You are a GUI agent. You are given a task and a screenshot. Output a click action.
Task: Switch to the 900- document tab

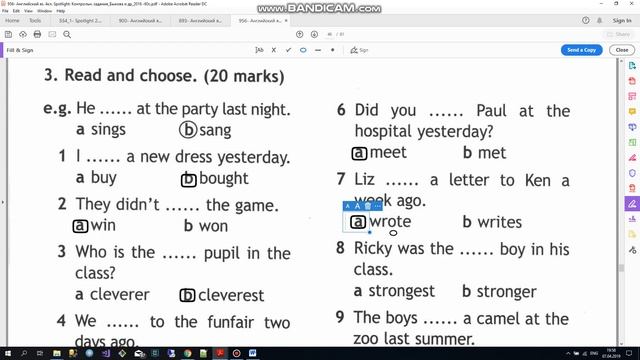(x=140, y=20)
